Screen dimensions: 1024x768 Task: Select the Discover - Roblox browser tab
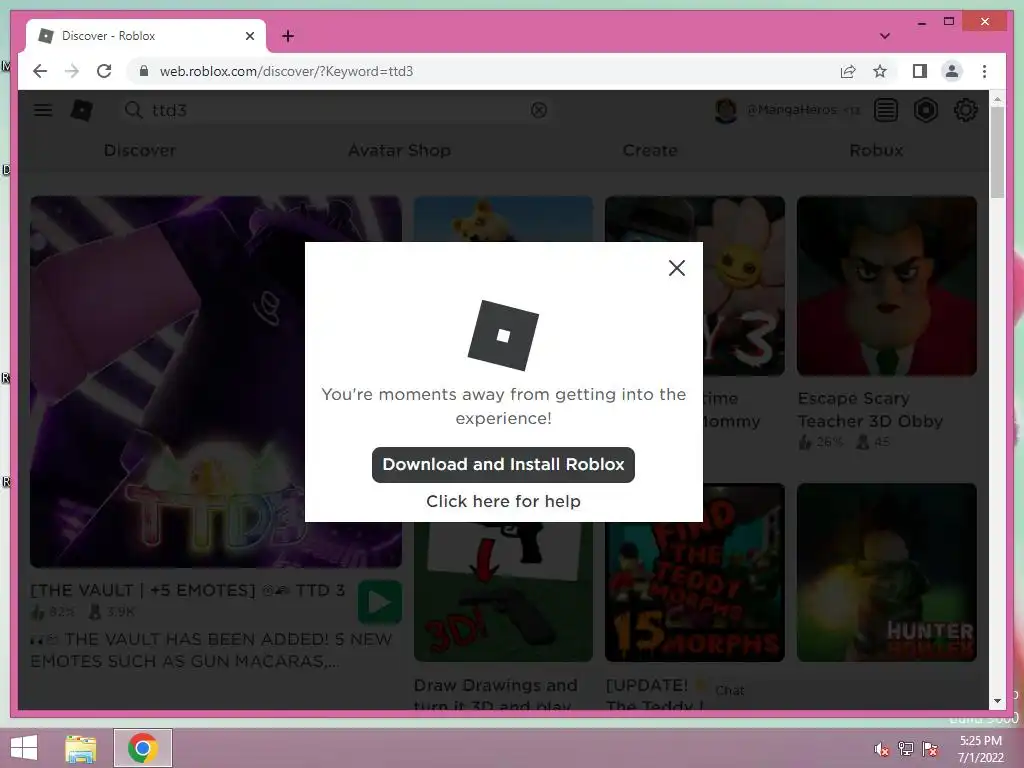pos(146,36)
